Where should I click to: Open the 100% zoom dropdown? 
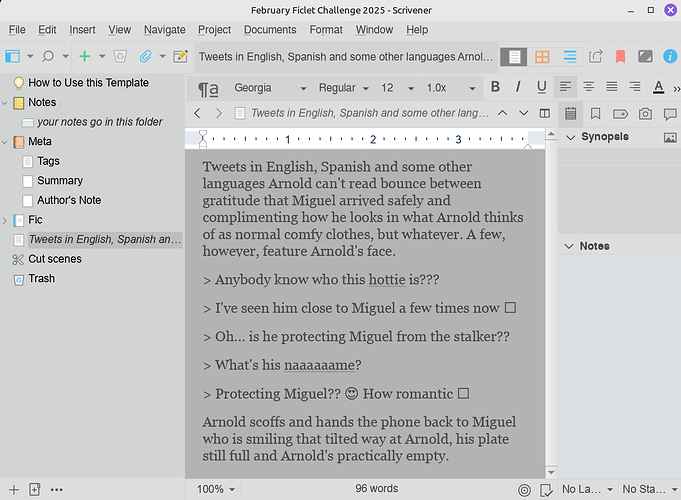216,490
